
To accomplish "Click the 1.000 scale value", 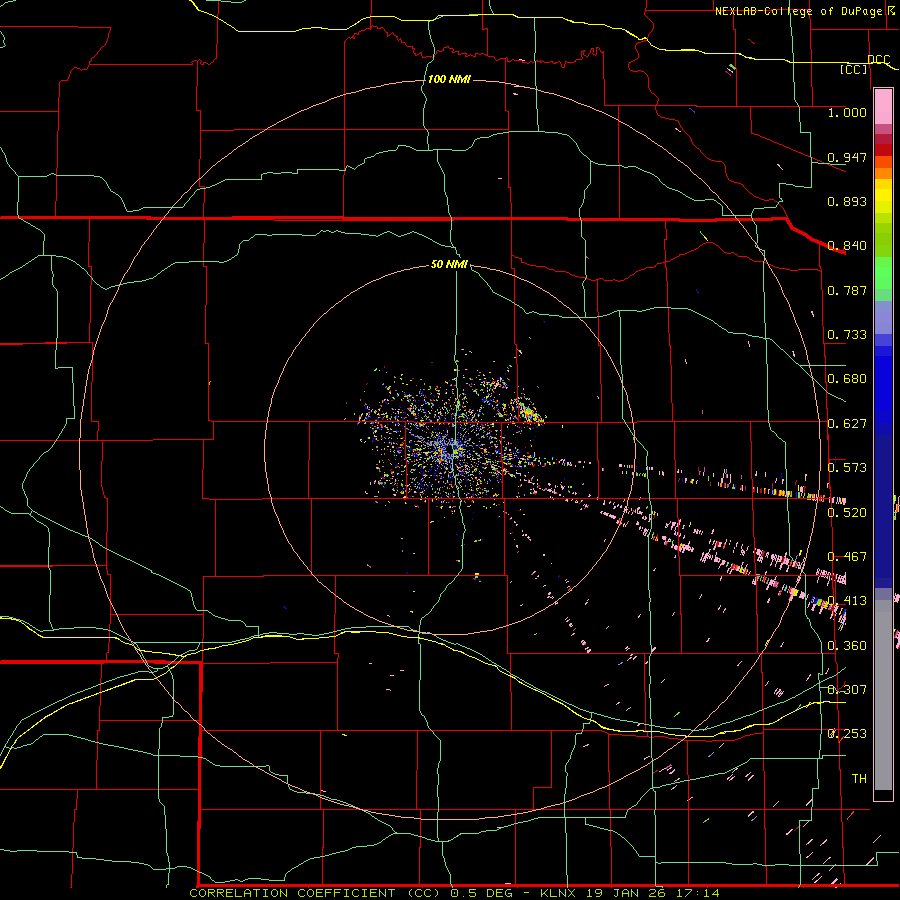I will [847, 112].
